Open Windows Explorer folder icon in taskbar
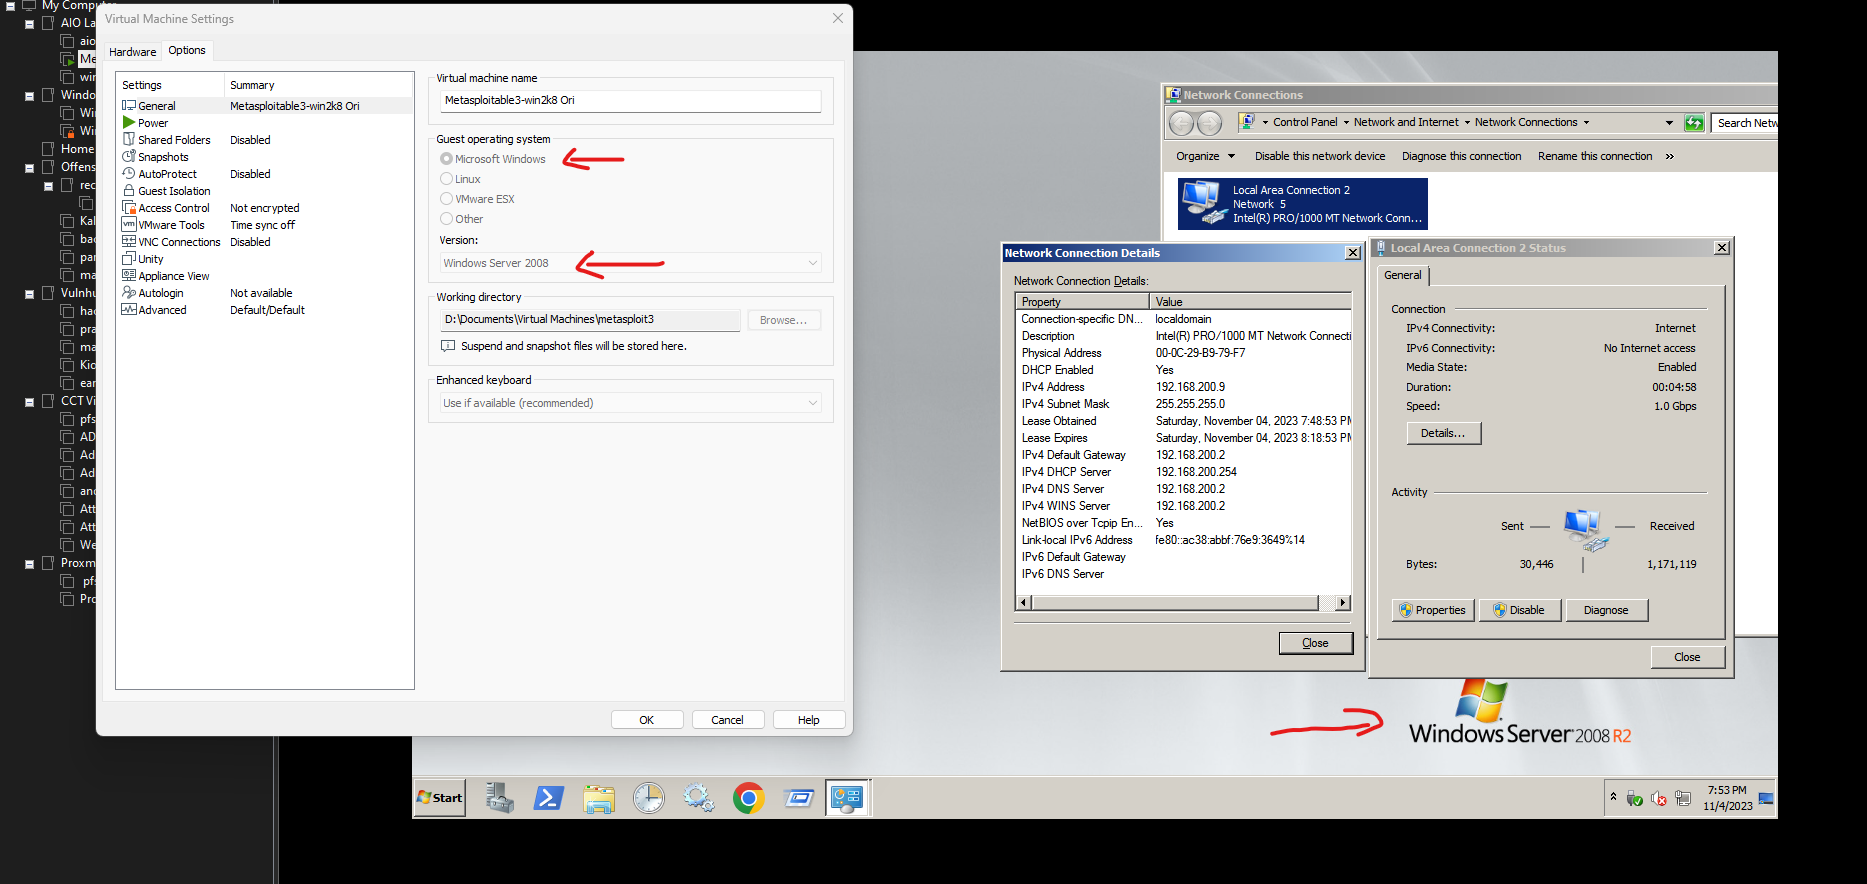The height and width of the screenshot is (884, 1867). coord(598,798)
